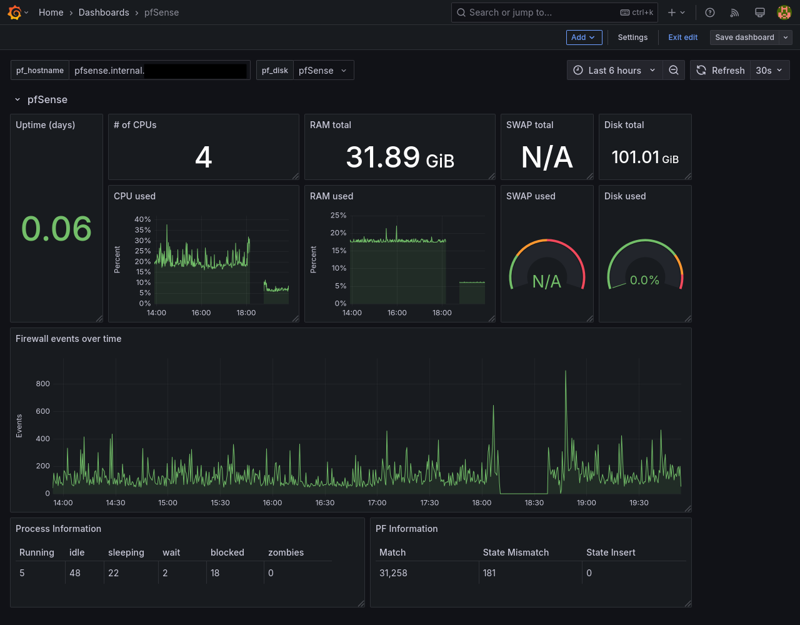The image size is (800, 625).
Task: Click the zombies column header
Action: tap(286, 553)
